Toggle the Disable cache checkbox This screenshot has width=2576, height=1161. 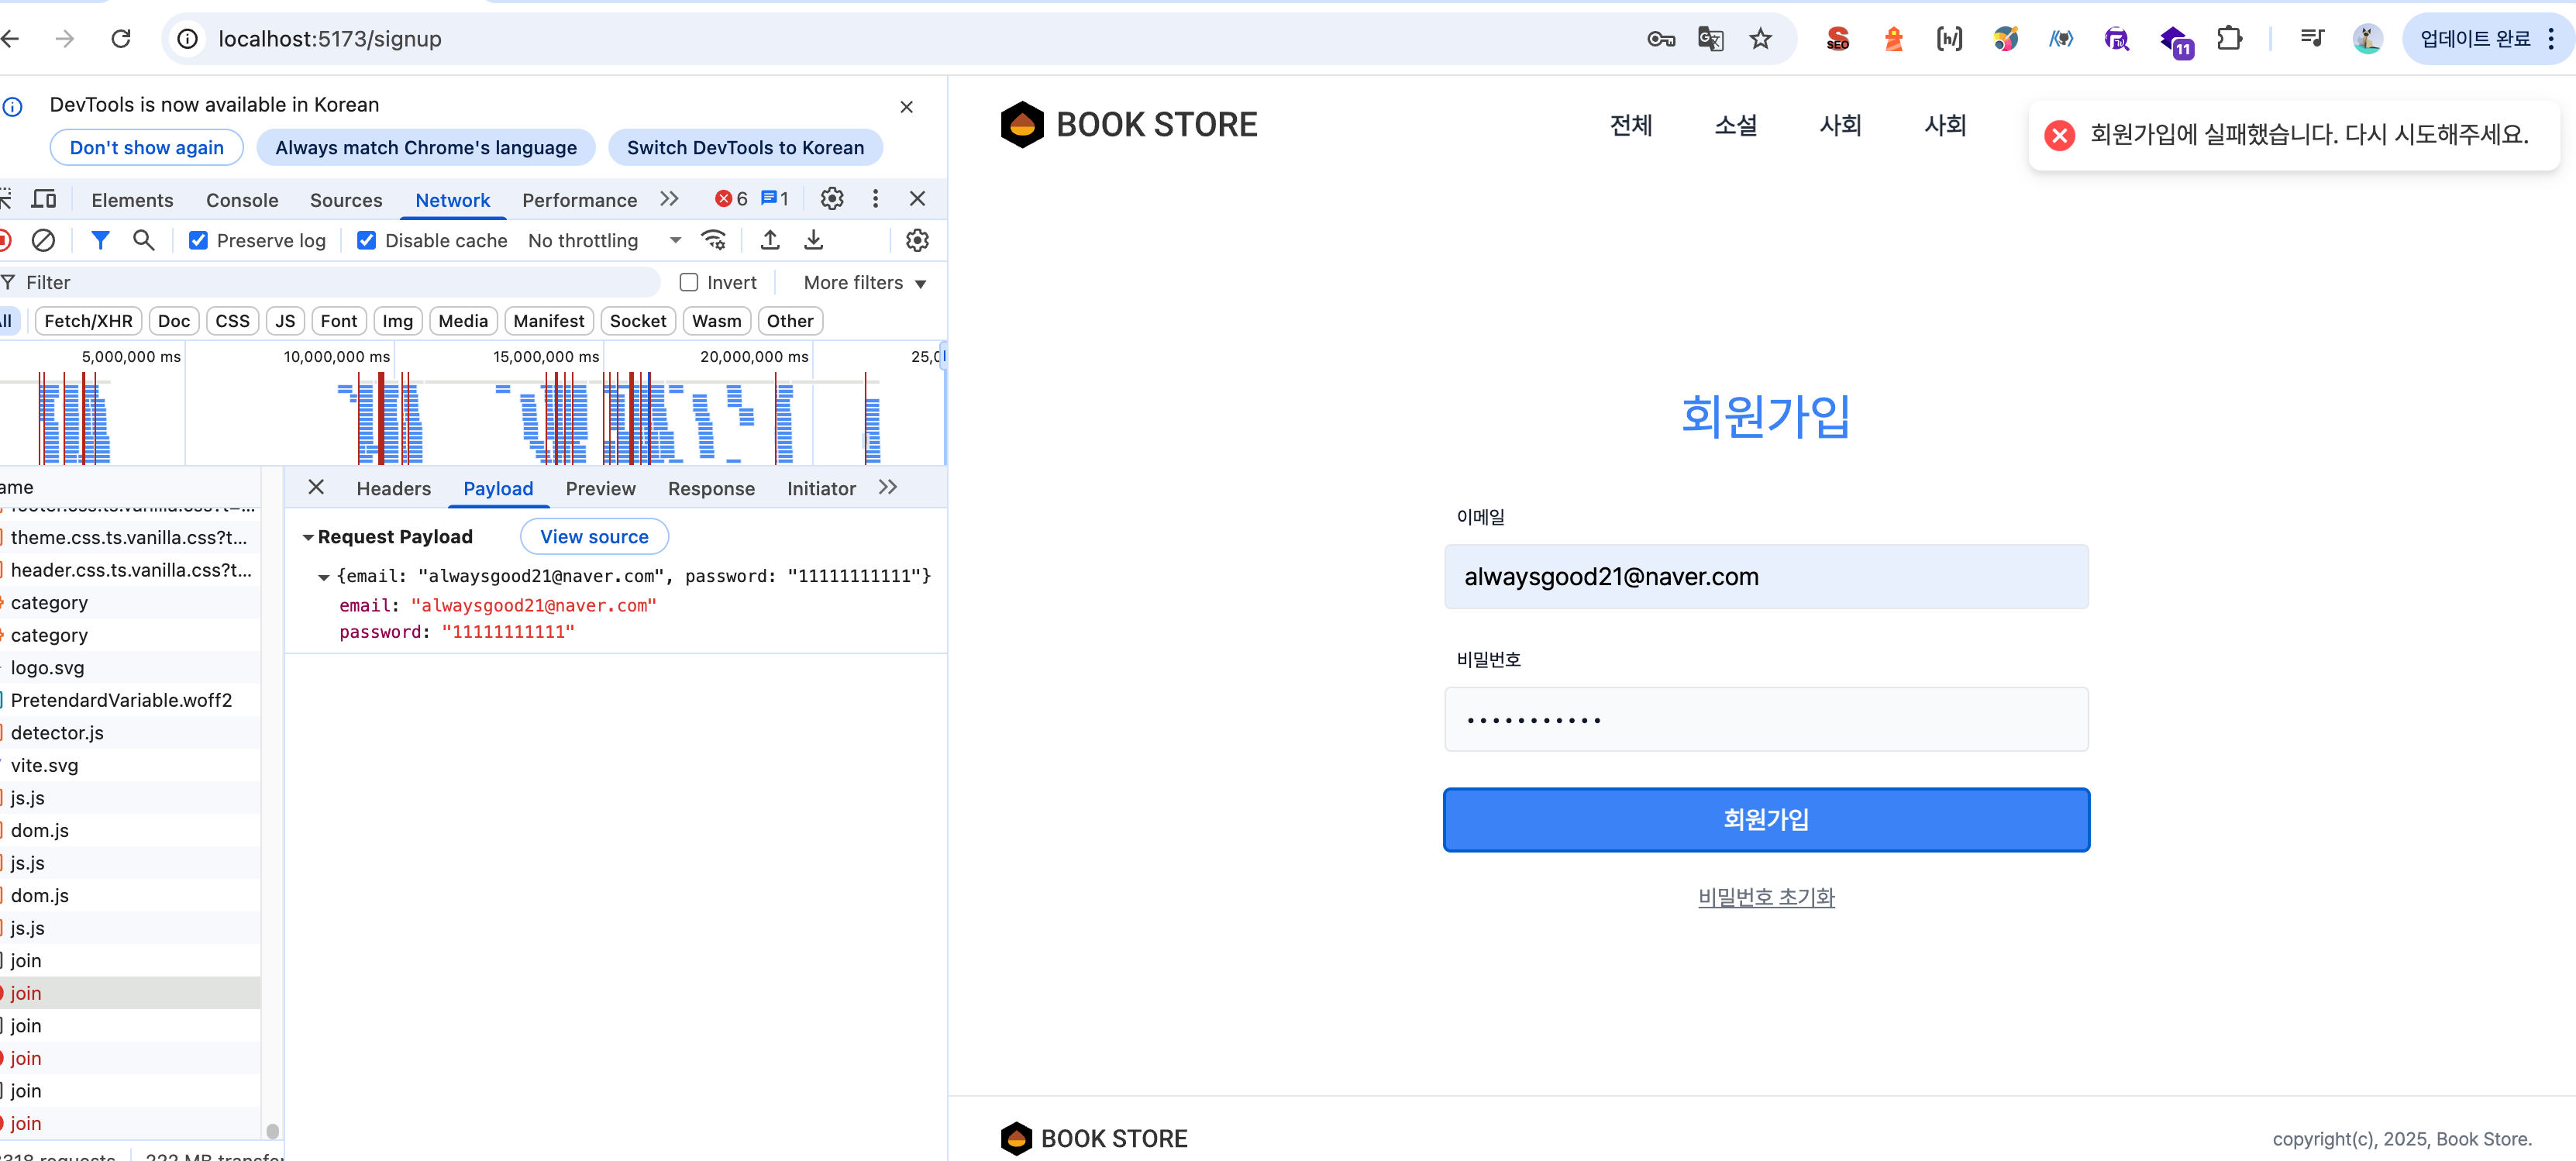tap(367, 240)
